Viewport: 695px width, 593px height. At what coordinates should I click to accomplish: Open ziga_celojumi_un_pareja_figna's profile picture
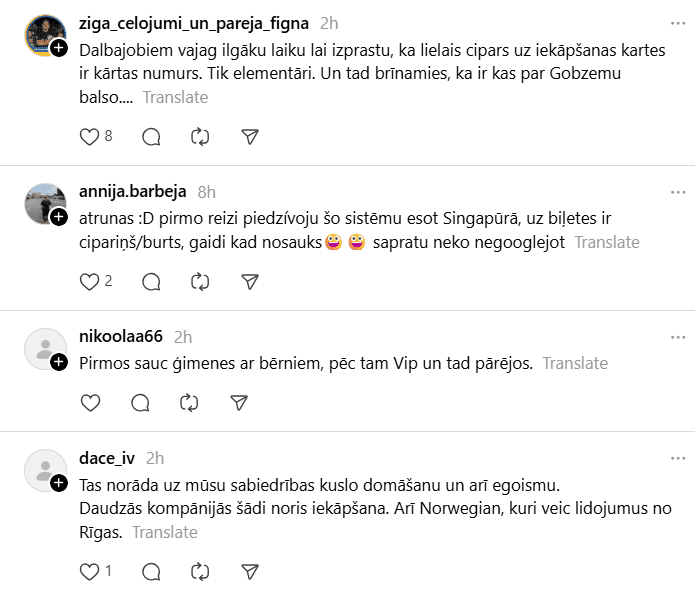click(x=44, y=36)
